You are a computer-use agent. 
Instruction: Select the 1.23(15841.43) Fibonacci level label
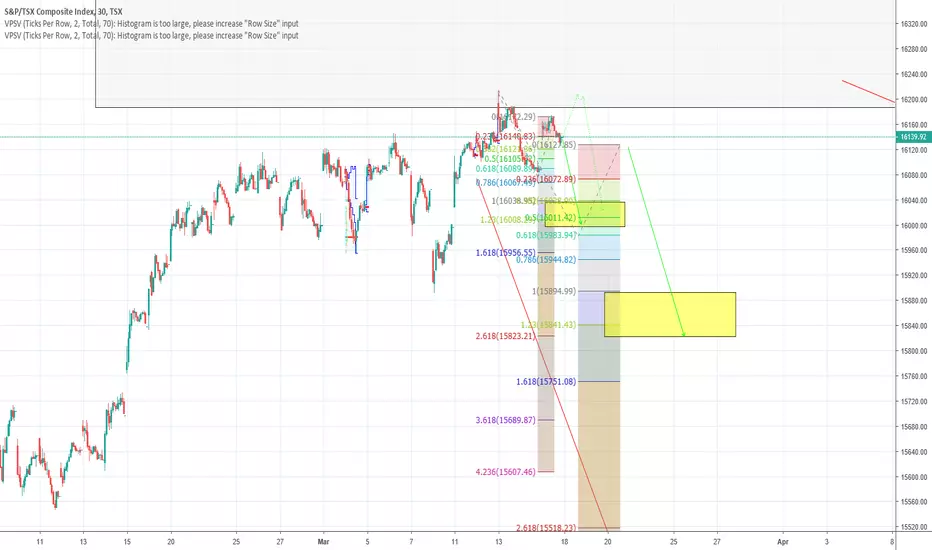pyautogui.click(x=548, y=325)
